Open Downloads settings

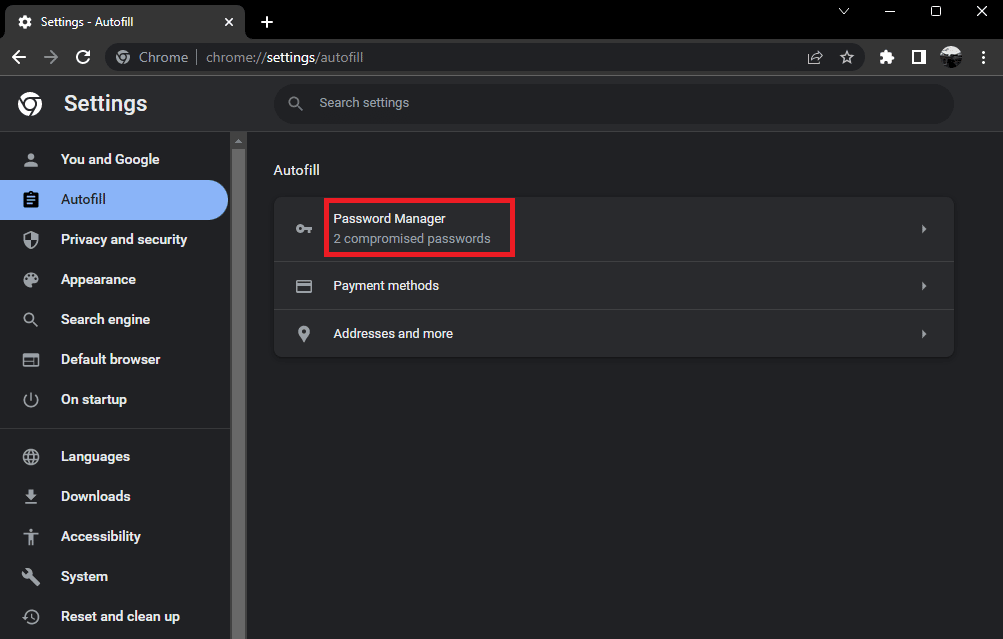click(x=114, y=496)
